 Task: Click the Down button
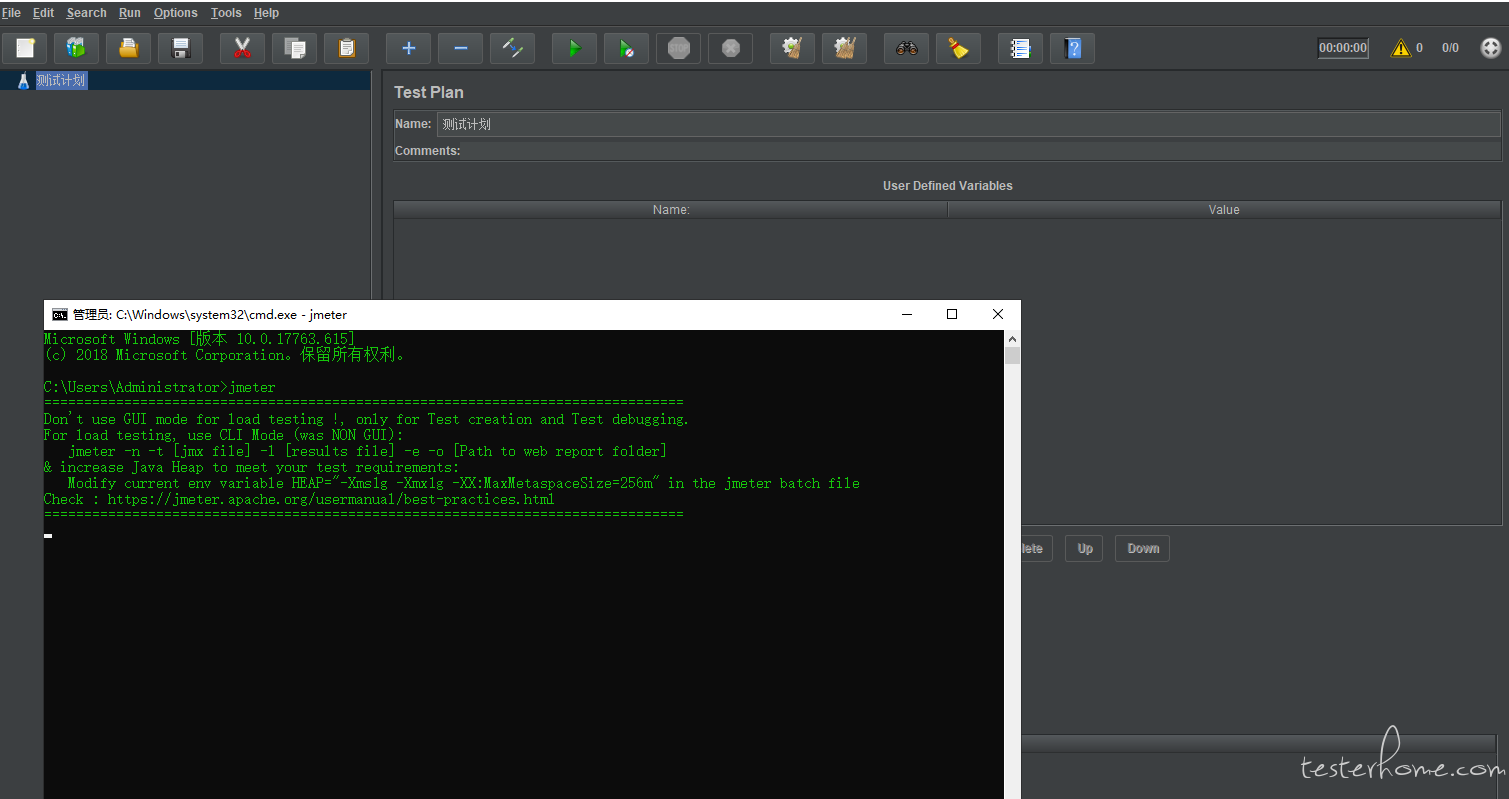pyautogui.click(x=1143, y=548)
